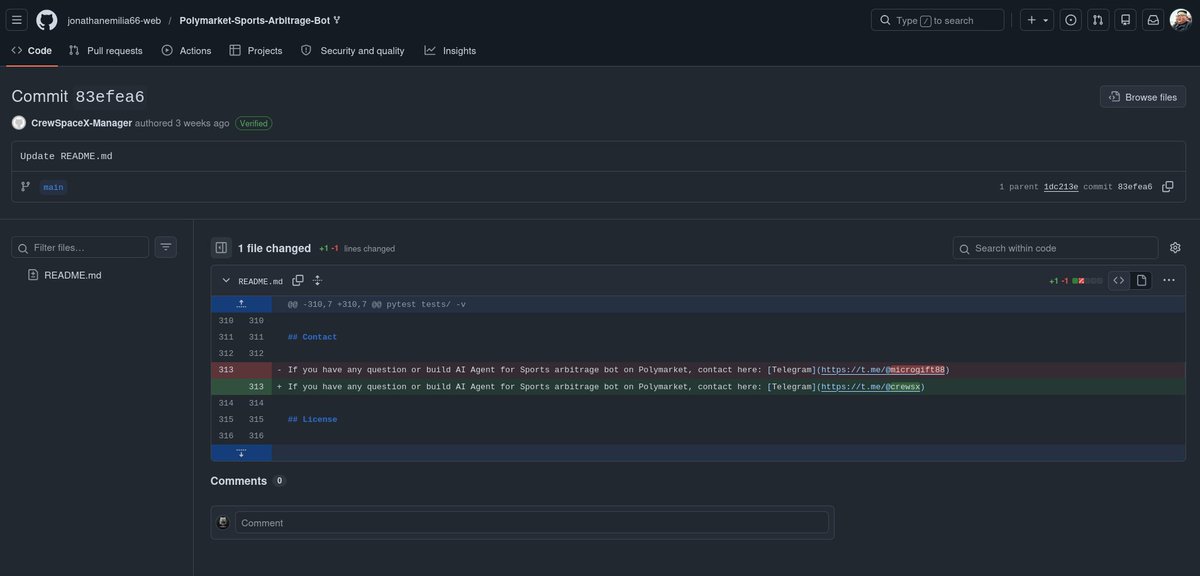Open the Actions tab
Viewport: 1200px width, 576px height.
click(x=186, y=50)
